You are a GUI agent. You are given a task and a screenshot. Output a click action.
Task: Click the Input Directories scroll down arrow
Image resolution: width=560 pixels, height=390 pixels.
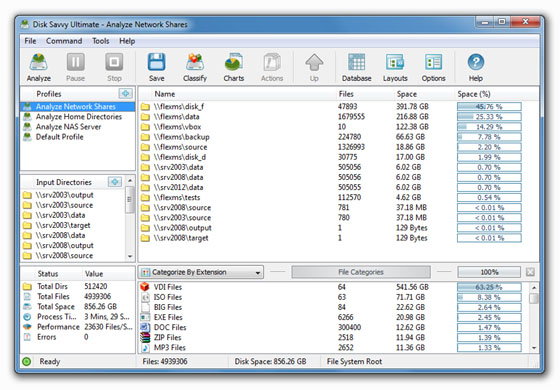coord(130,256)
